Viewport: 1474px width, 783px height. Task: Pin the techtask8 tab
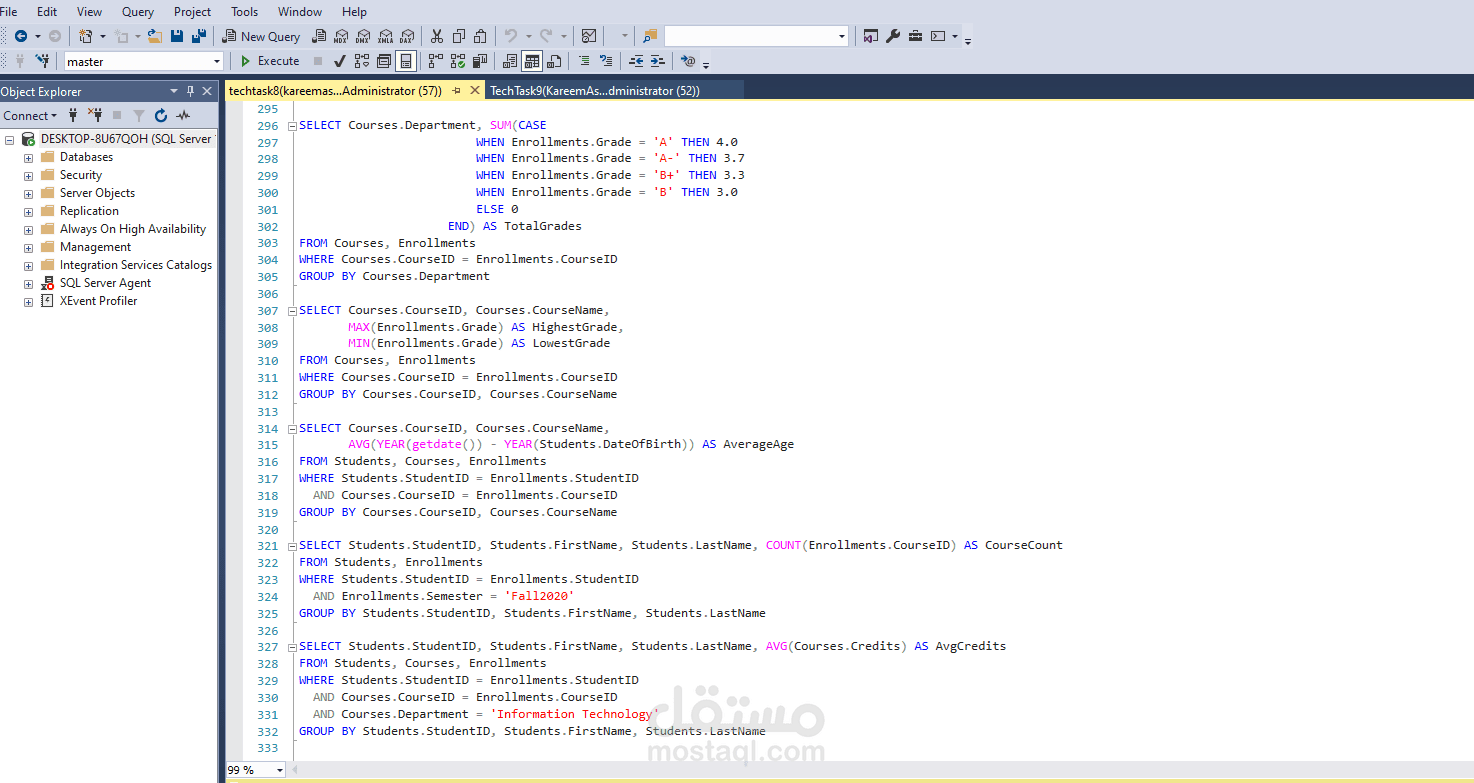click(456, 90)
